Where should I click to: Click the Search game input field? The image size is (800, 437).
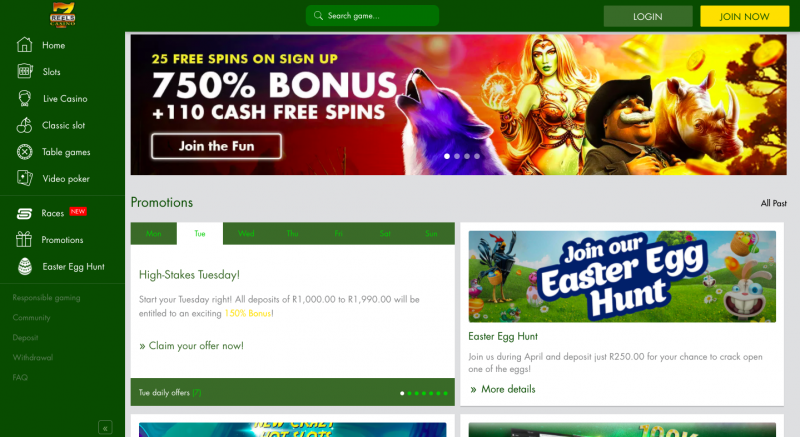coord(372,16)
